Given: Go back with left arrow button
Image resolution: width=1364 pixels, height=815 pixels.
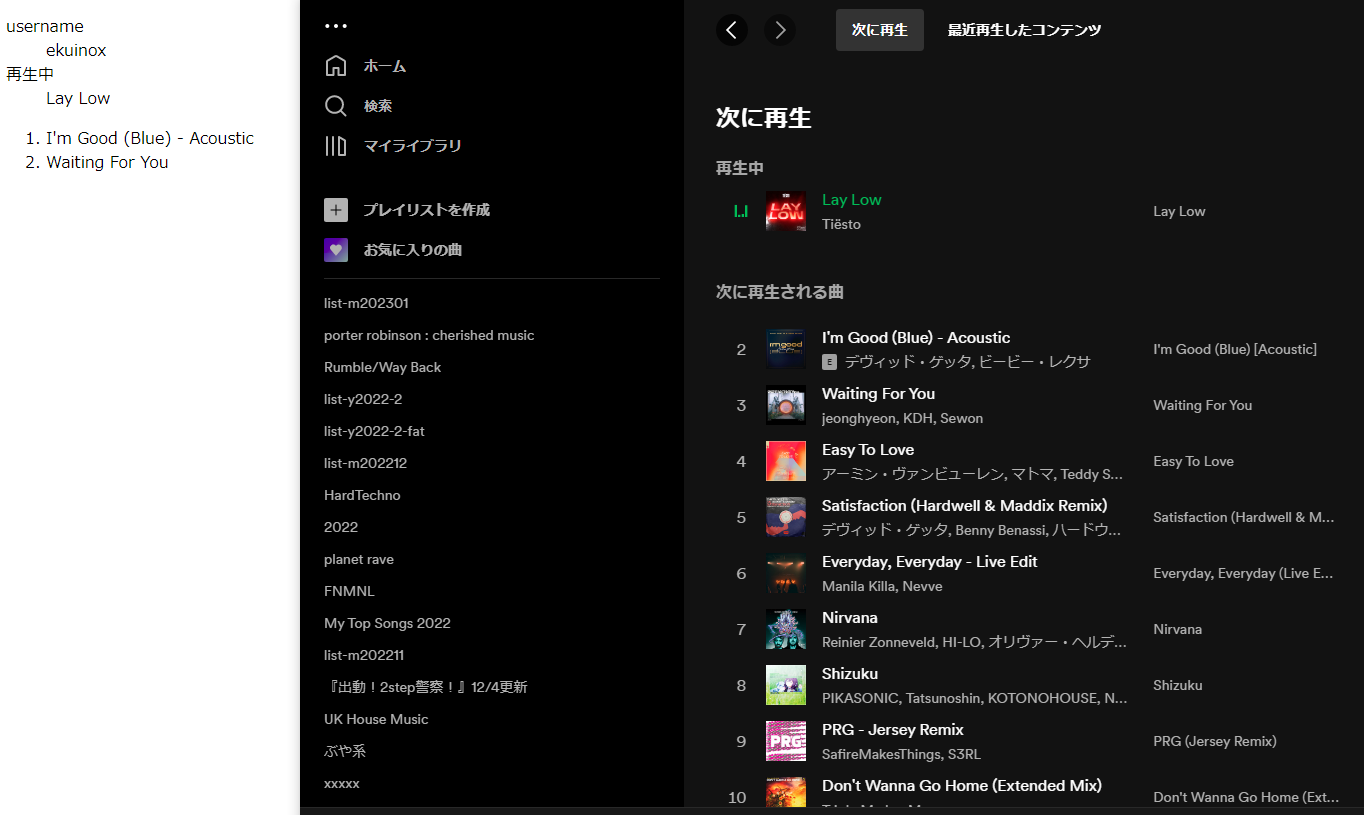Looking at the screenshot, I should [x=732, y=30].
